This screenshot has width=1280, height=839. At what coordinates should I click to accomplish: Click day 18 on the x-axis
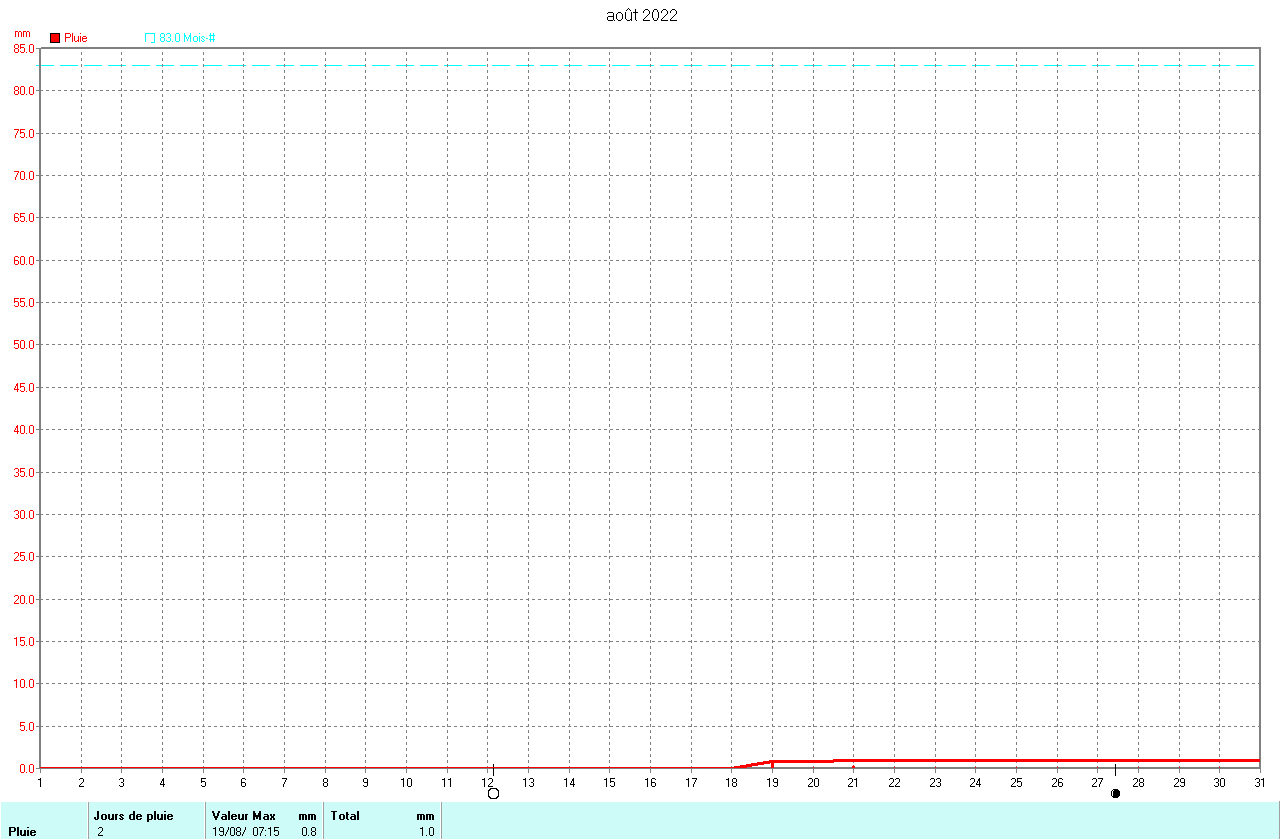tap(731, 782)
